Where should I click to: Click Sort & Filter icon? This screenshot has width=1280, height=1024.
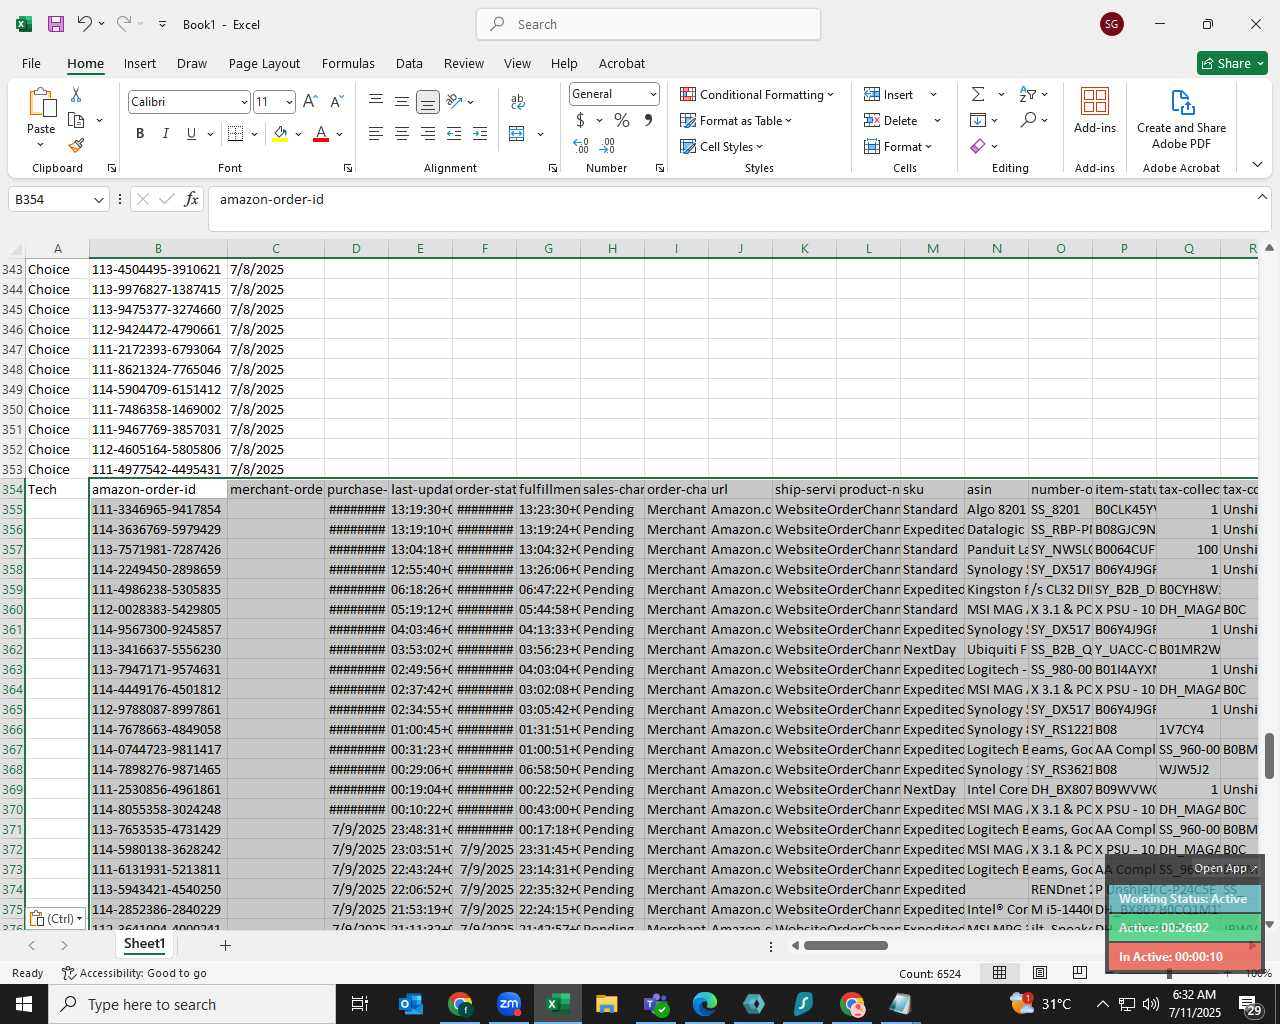point(1028,94)
